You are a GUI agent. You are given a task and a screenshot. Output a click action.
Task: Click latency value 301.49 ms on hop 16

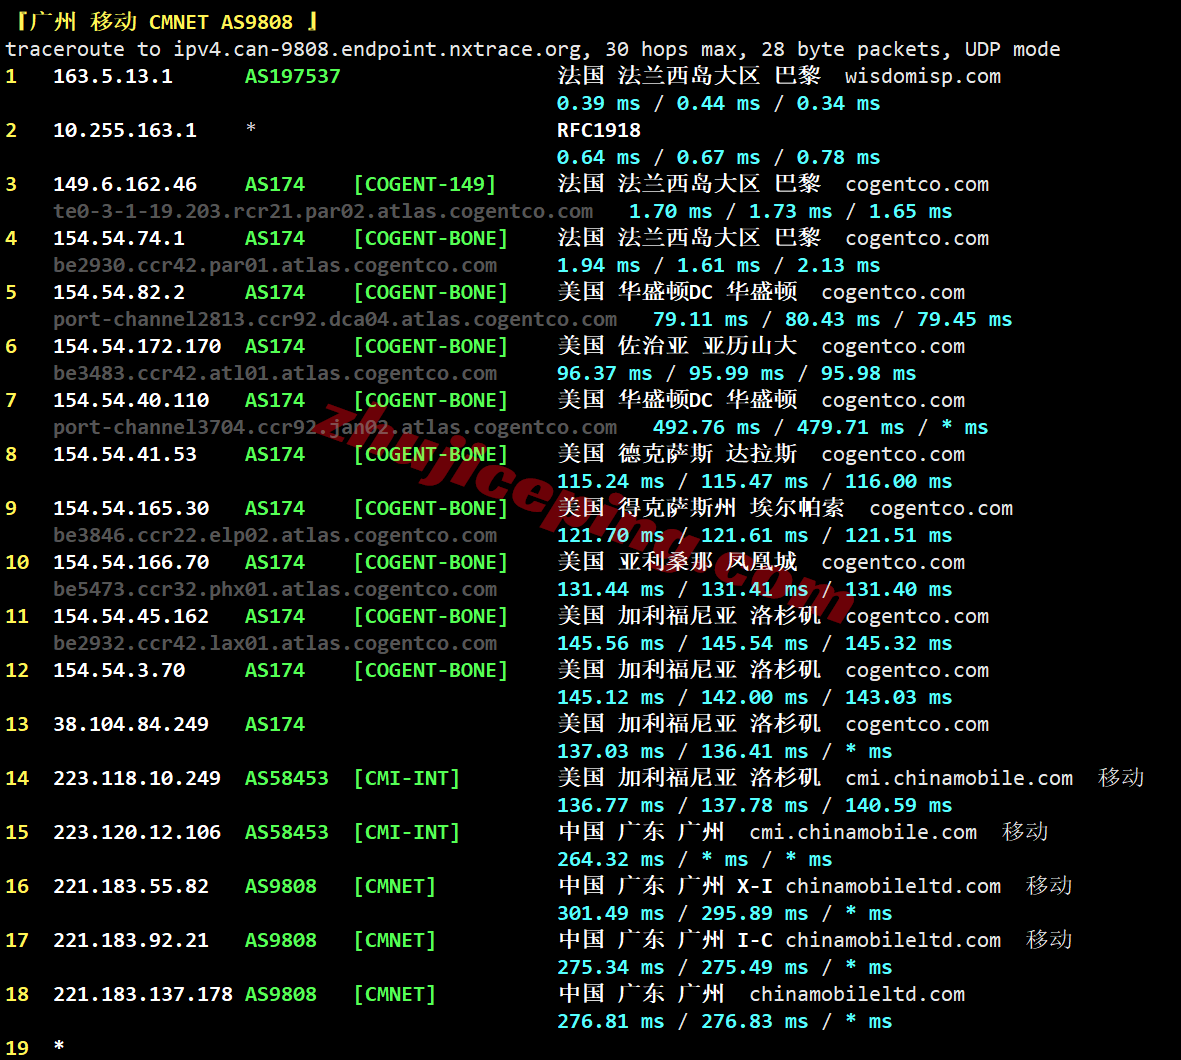tap(610, 914)
